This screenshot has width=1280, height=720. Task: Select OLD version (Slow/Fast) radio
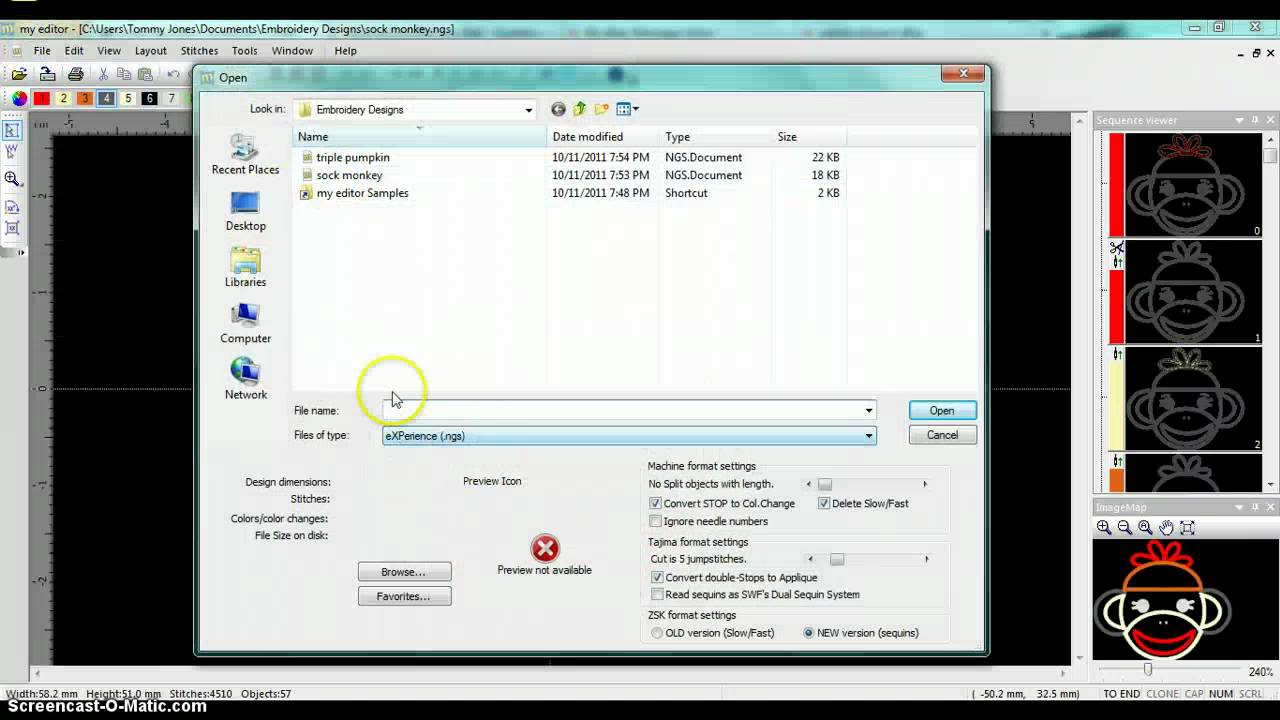[657, 633]
